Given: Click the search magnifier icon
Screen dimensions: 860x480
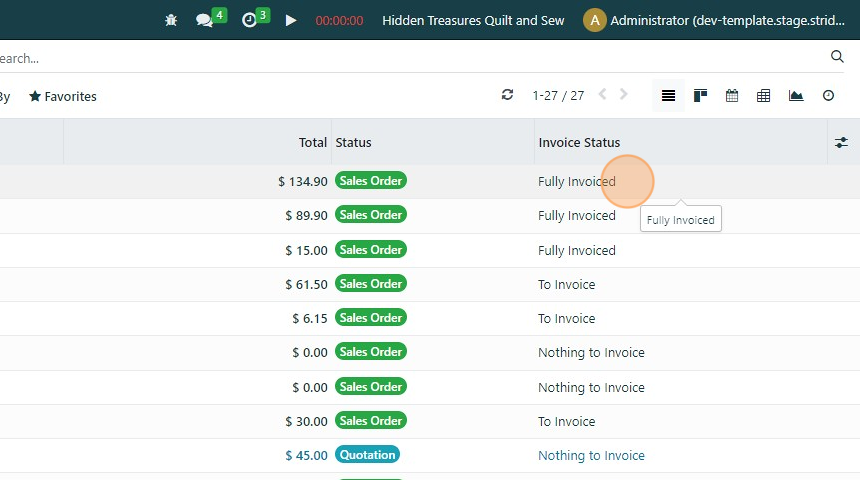Looking at the screenshot, I should [x=837, y=57].
